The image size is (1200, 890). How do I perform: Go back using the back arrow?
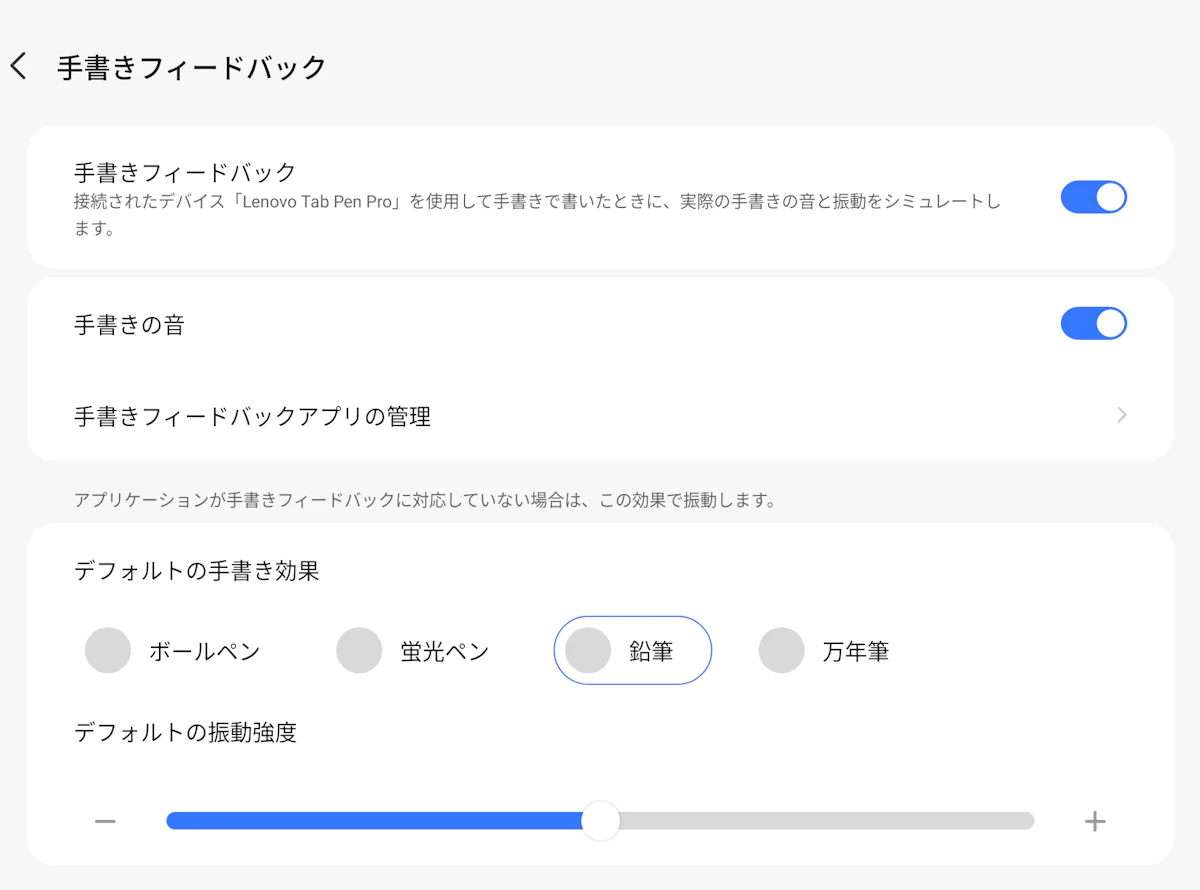click(x=18, y=67)
